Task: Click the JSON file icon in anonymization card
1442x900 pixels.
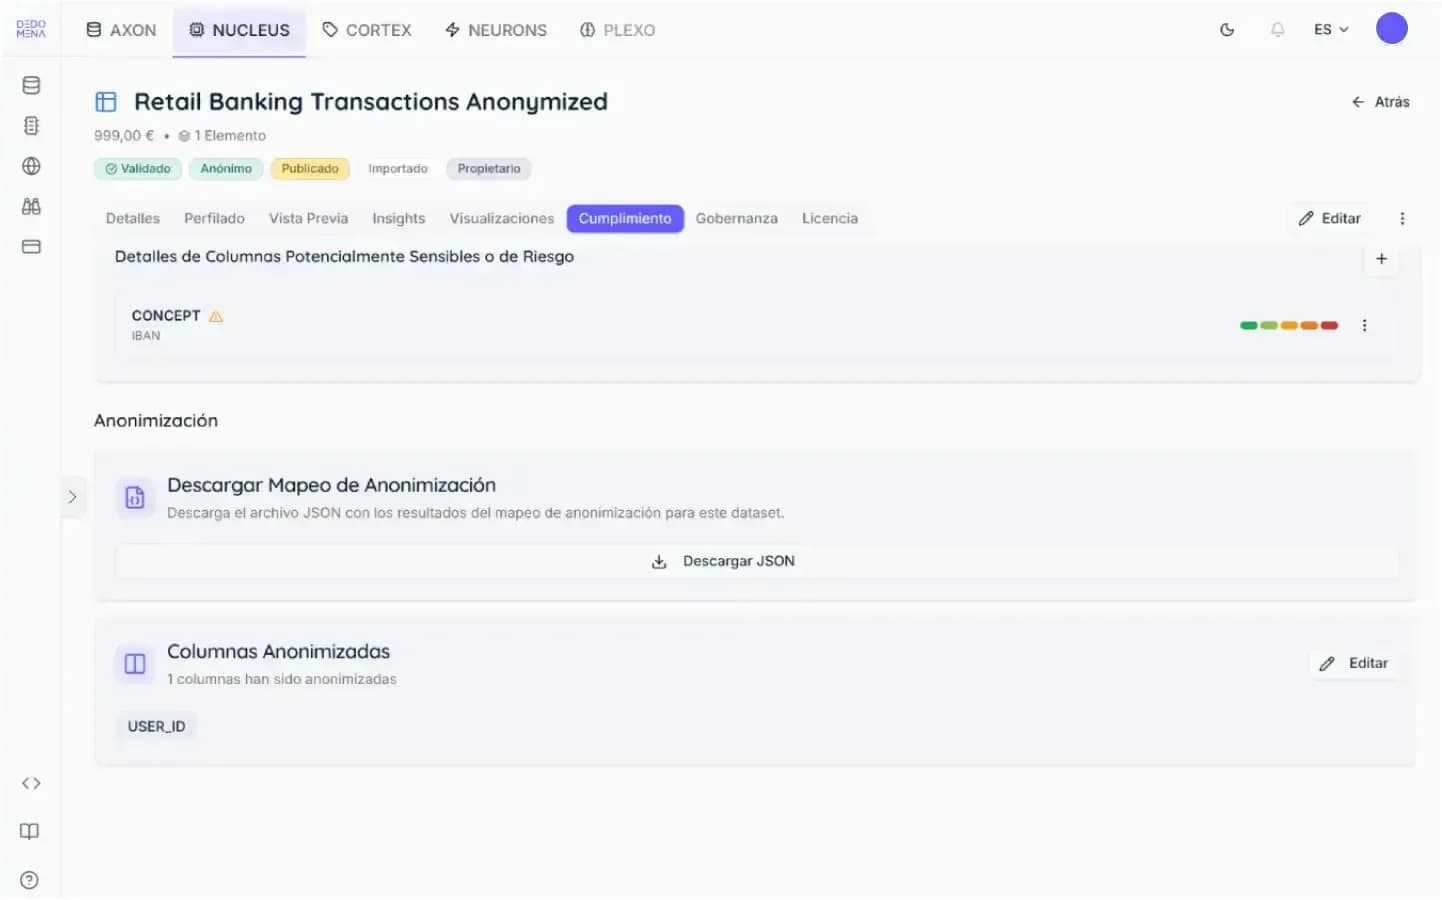Action: click(135, 498)
